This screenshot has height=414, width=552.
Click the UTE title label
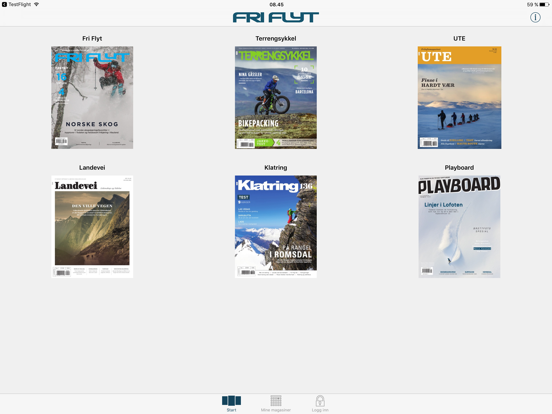pyautogui.click(x=459, y=38)
